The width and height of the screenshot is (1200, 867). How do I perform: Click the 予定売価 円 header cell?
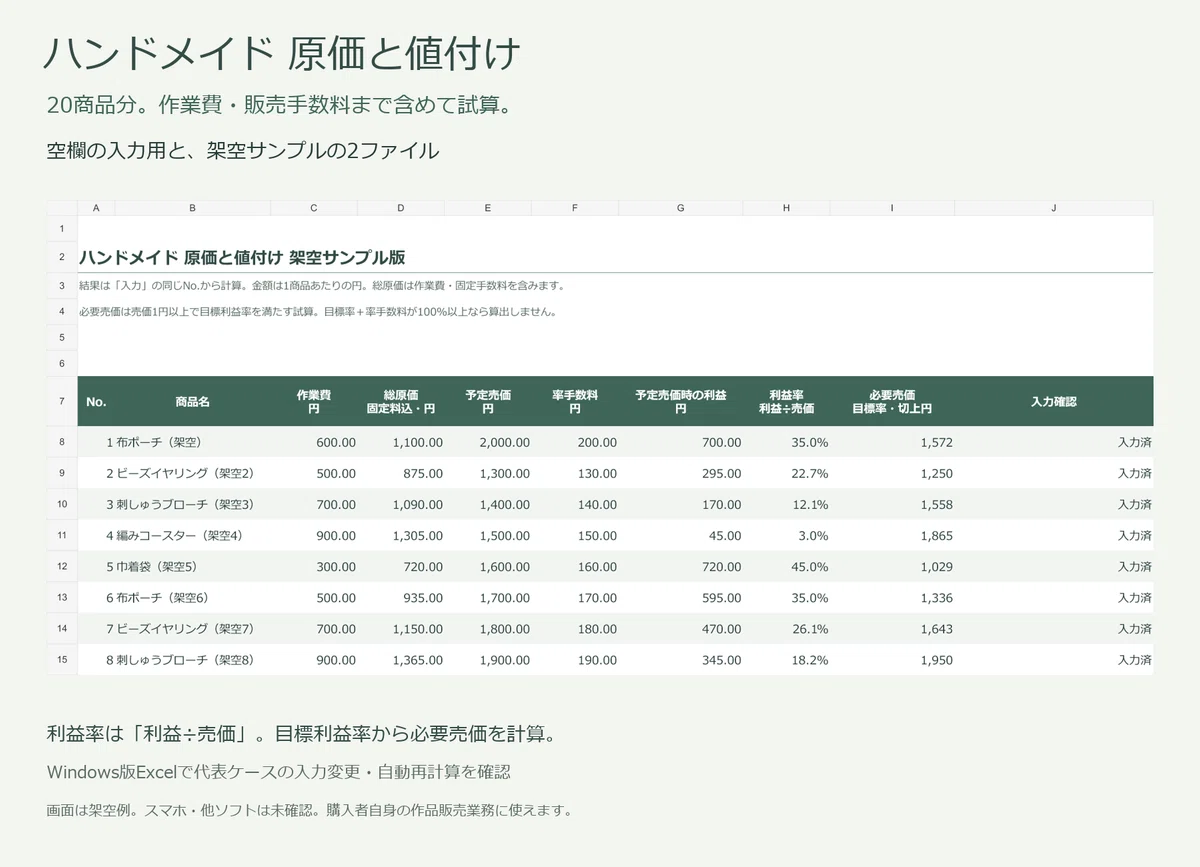pyautogui.click(x=487, y=401)
